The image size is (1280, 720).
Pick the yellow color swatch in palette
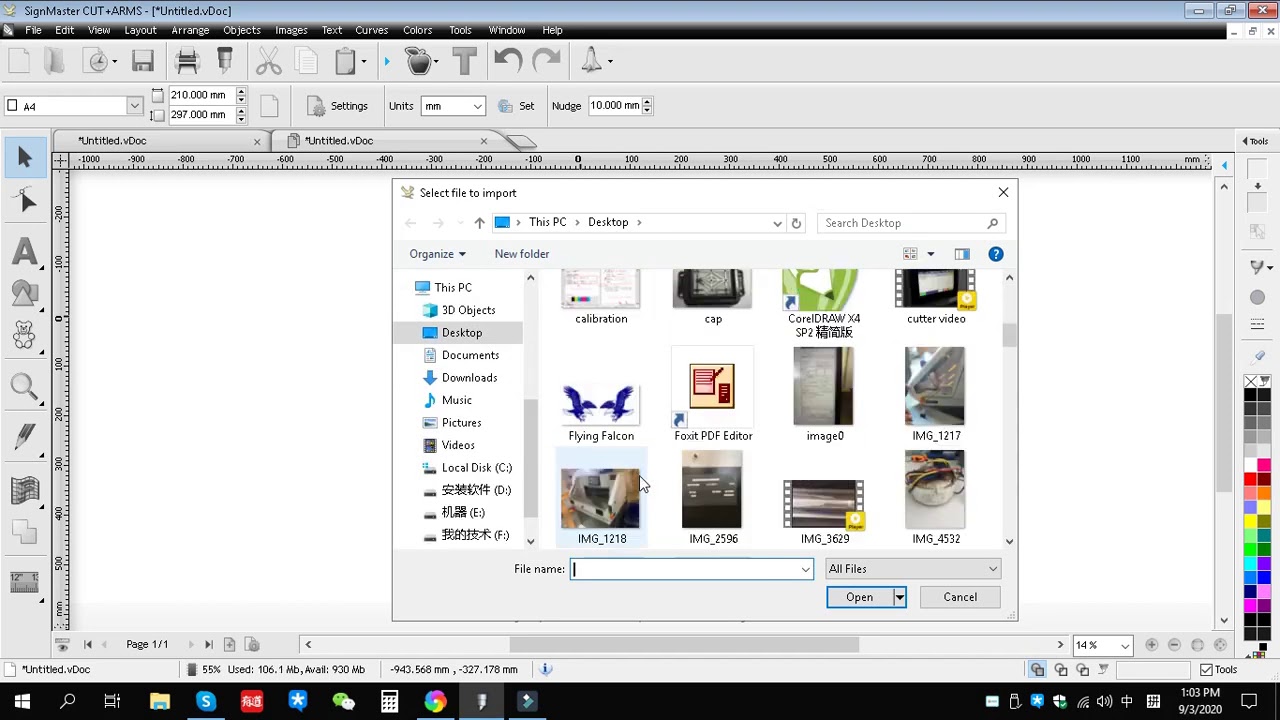[x=1250, y=522]
